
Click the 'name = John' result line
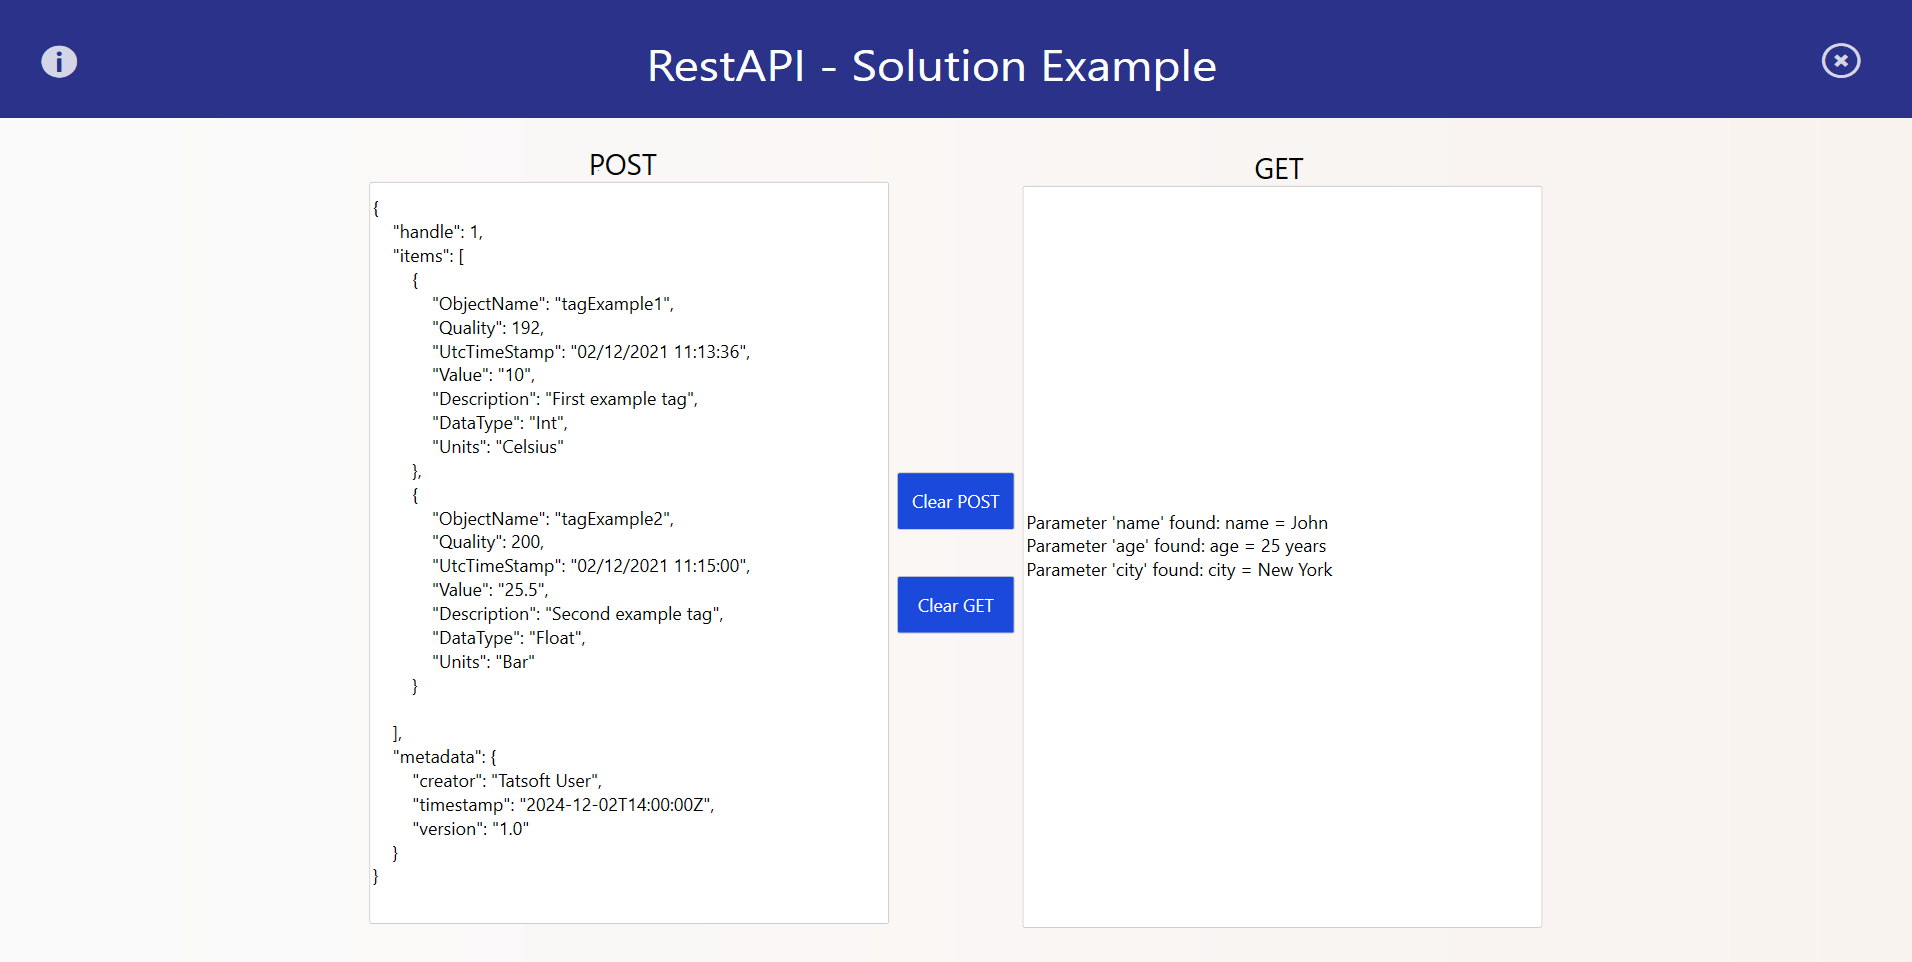point(1177,523)
